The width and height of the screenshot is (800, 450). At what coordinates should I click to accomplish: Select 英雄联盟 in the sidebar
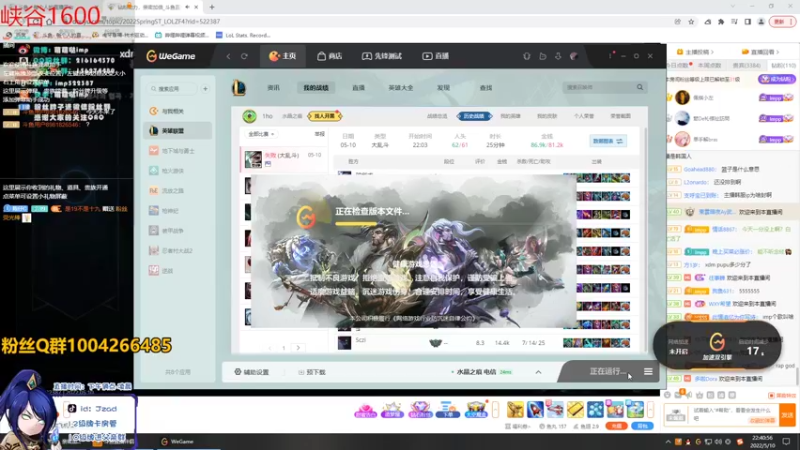pos(178,131)
